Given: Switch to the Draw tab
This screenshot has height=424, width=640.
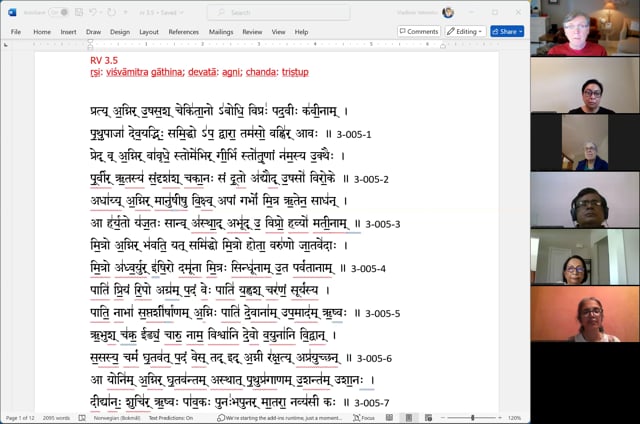Looking at the screenshot, I should 93,32.
